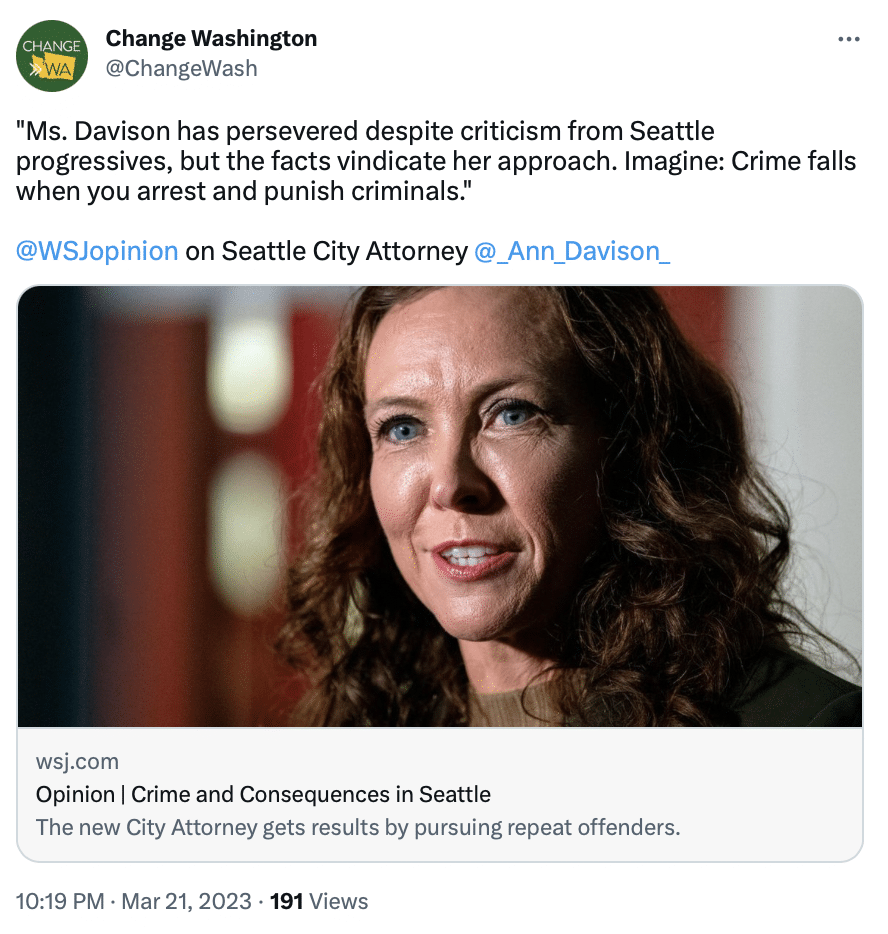
Task: Open the Change Washington display name
Action: pyautogui.click(x=211, y=38)
